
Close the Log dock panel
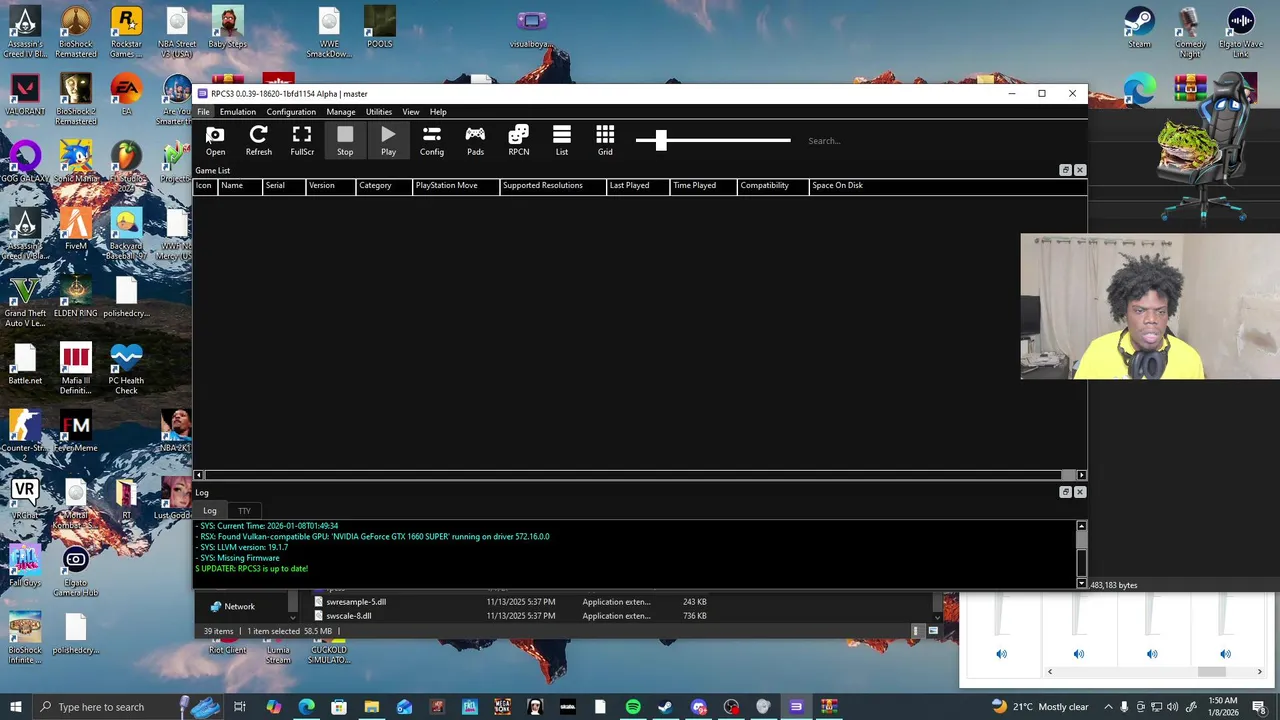tap(1079, 492)
